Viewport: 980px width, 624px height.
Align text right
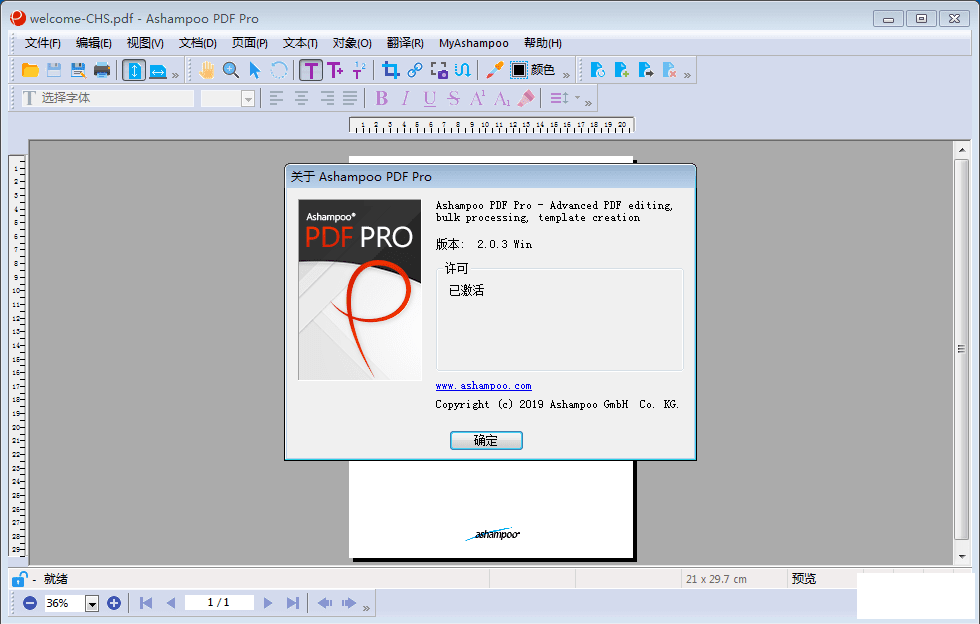pos(327,98)
